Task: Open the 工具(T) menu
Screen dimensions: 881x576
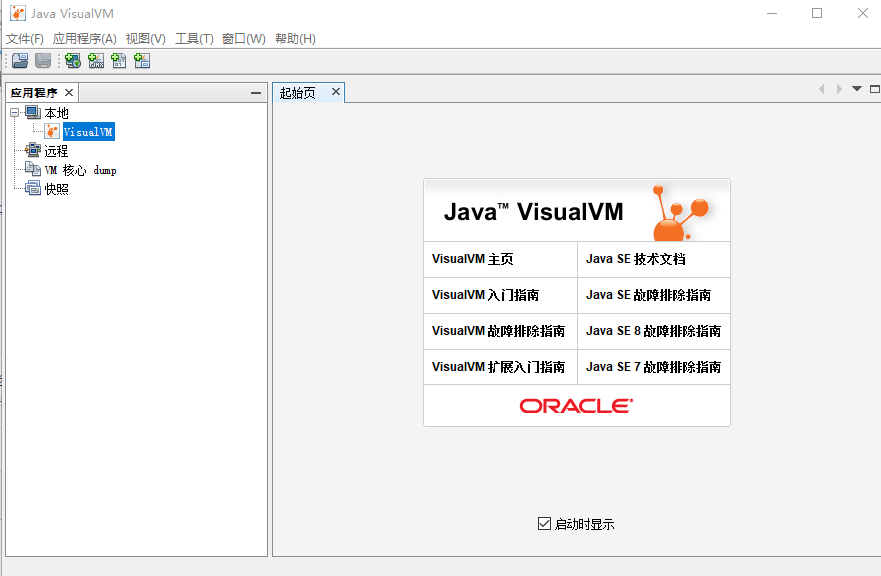Action: click(194, 39)
